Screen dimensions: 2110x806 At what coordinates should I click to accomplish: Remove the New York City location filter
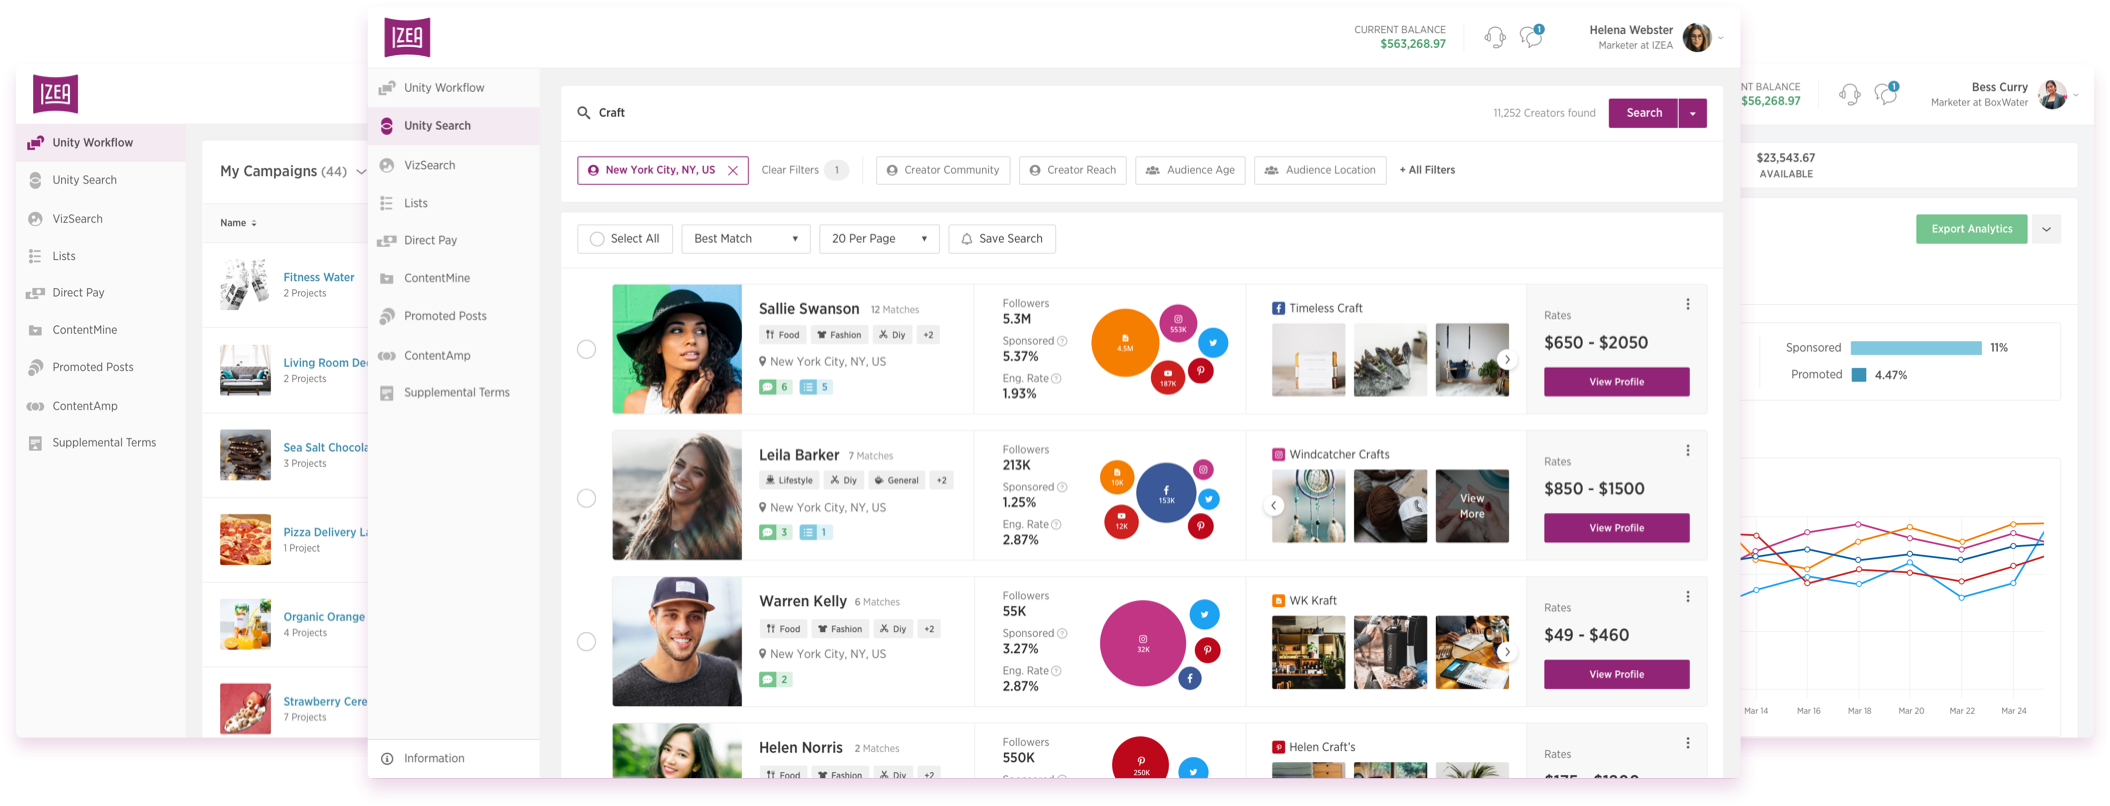(x=733, y=171)
